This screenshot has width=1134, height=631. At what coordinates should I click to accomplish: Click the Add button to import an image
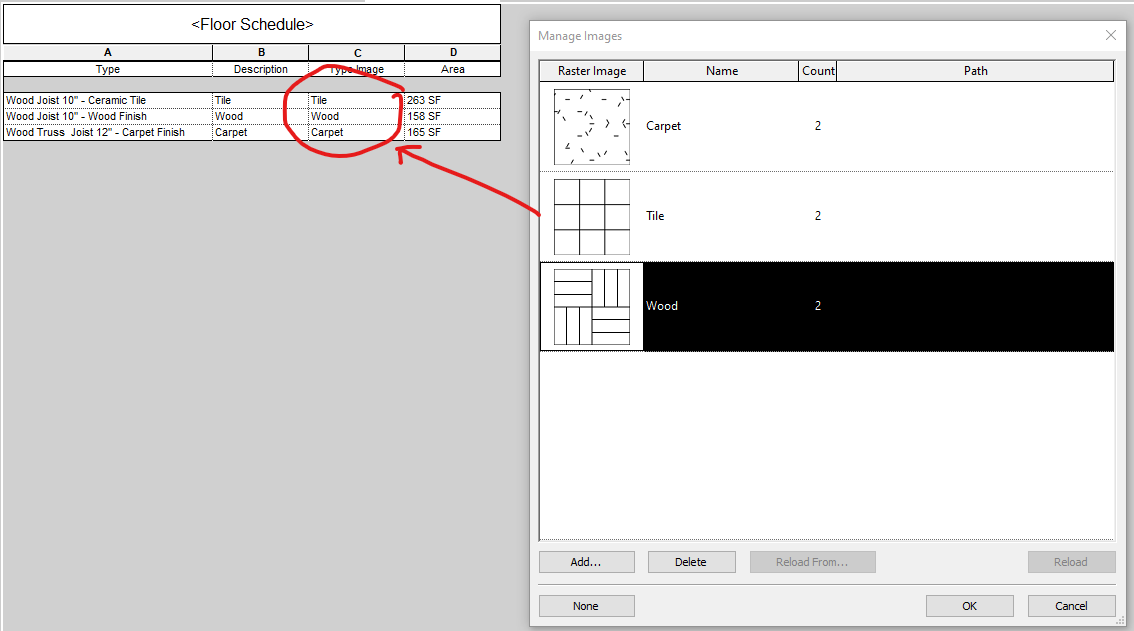[586, 561]
